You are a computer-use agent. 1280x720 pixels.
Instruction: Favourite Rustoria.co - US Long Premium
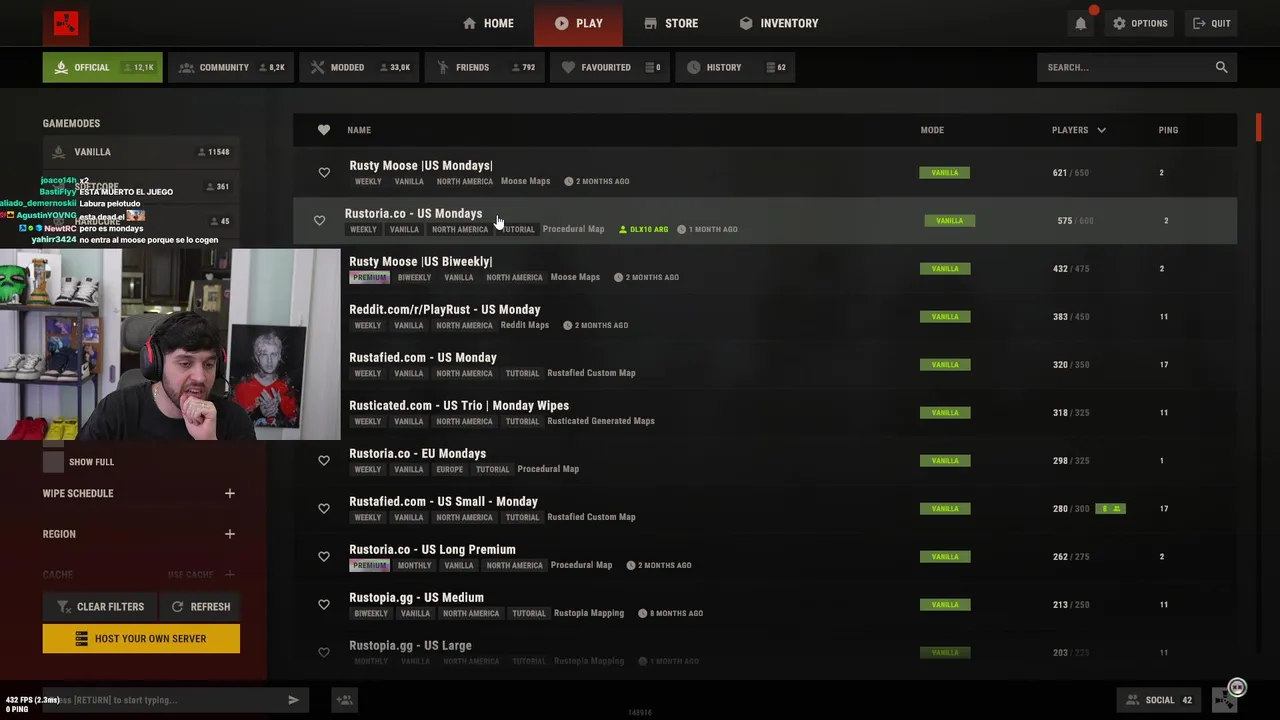[x=323, y=557]
